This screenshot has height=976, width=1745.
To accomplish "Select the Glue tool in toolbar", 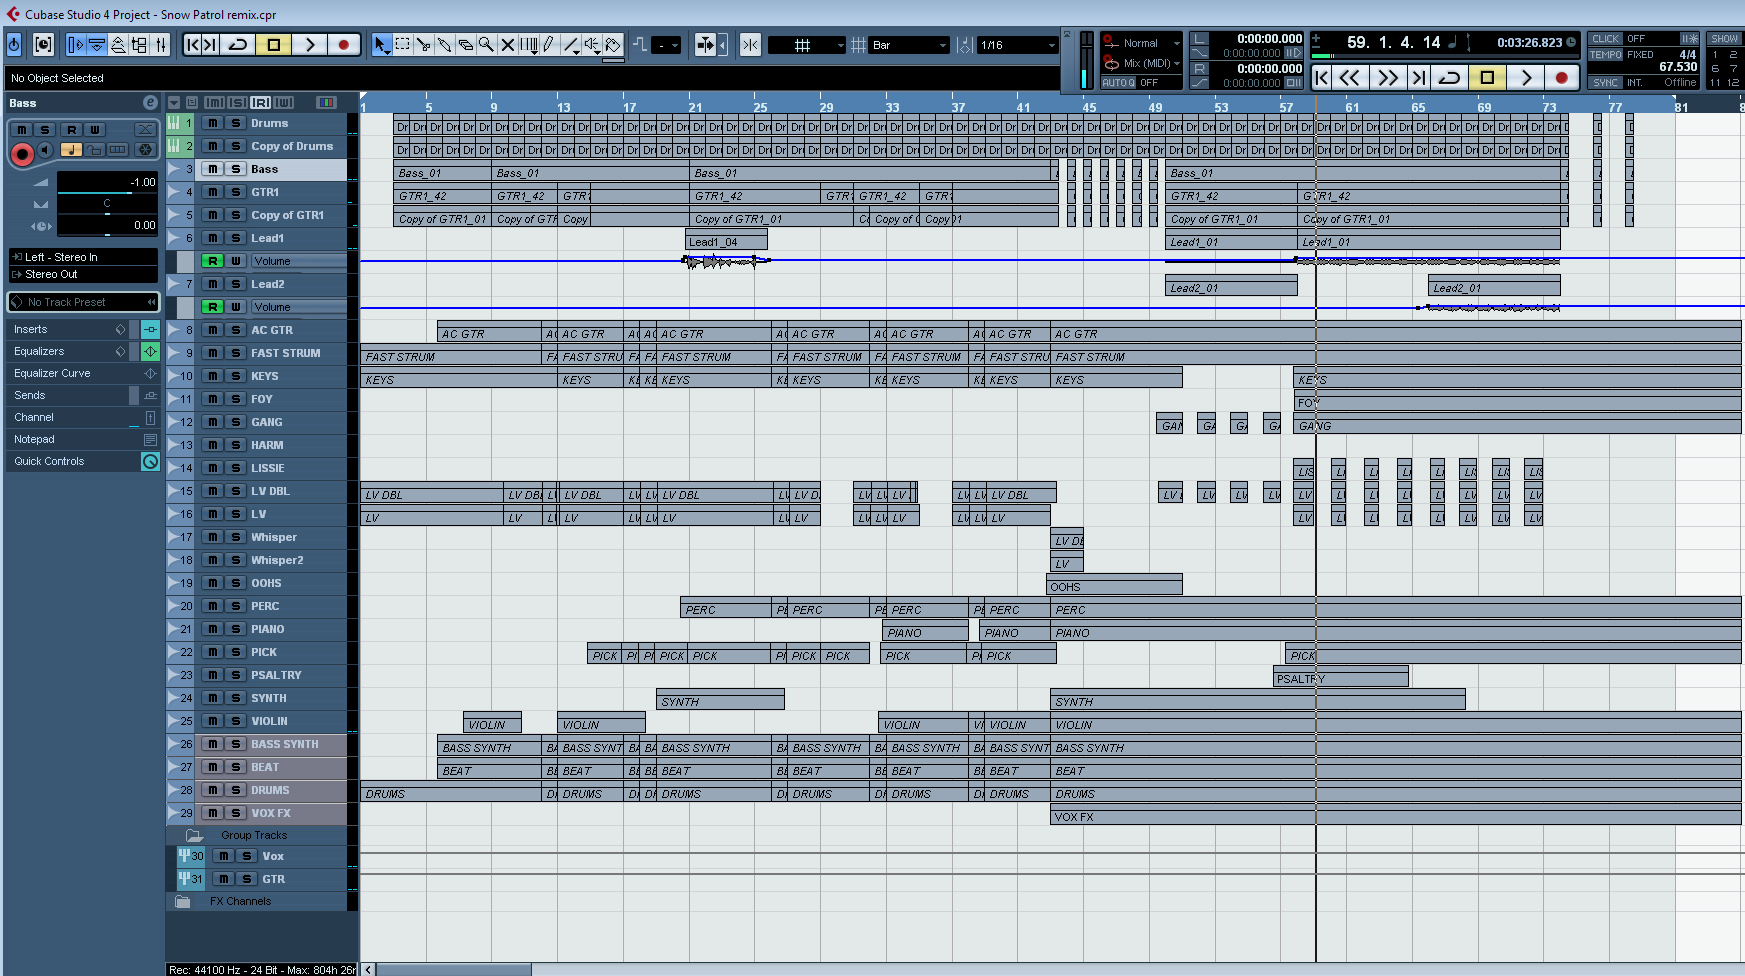I will click(444, 45).
